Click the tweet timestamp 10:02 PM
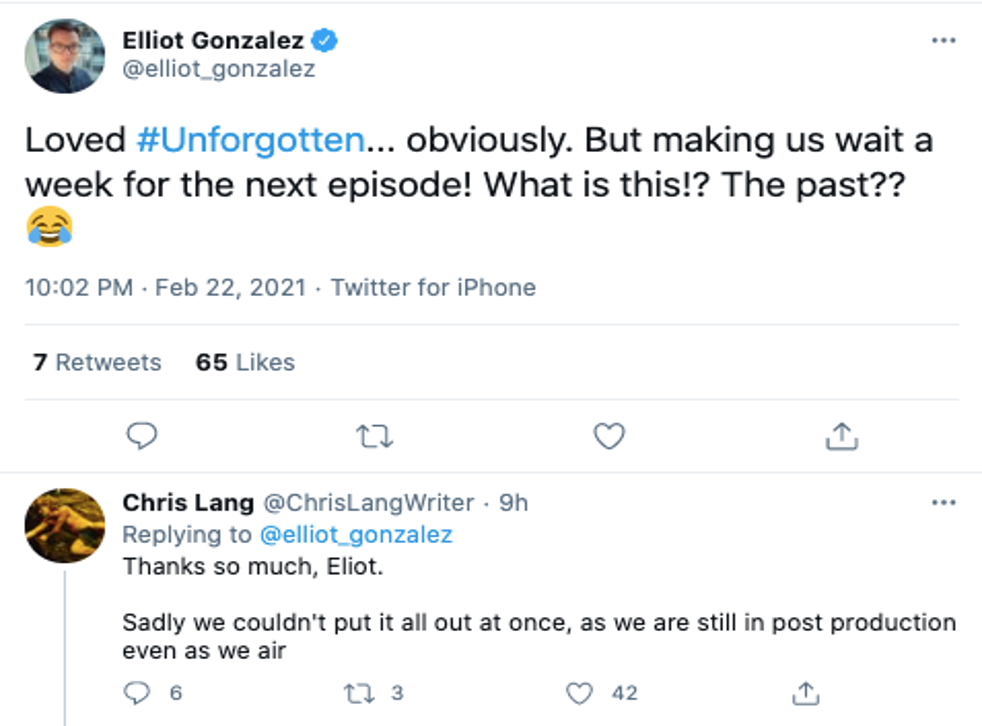982x726 pixels. tap(80, 288)
